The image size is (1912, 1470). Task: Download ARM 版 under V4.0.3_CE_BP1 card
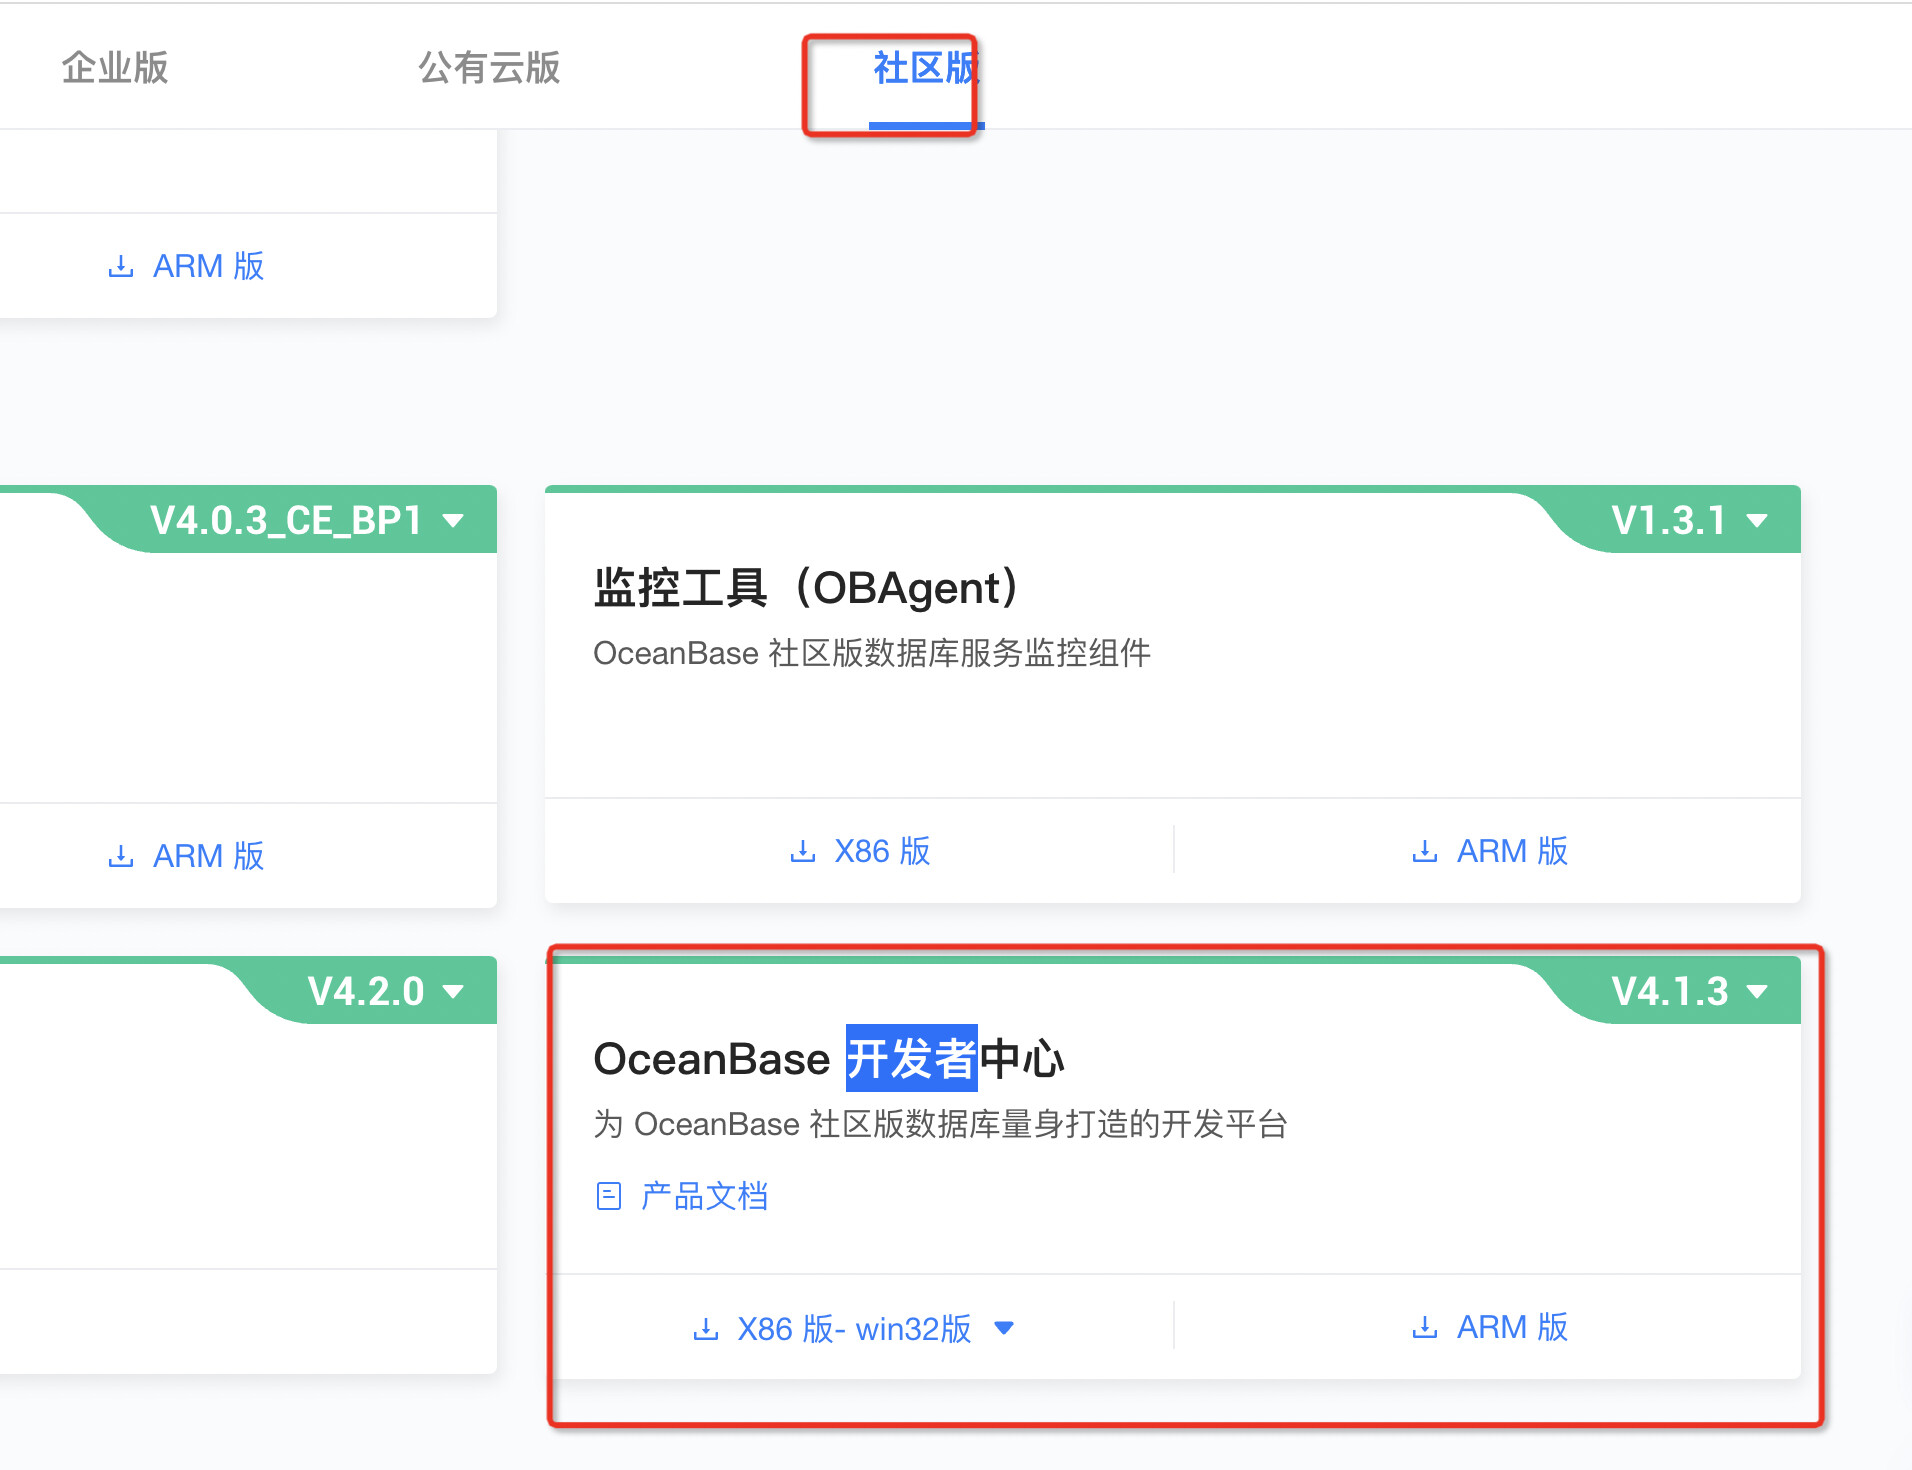point(186,856)
